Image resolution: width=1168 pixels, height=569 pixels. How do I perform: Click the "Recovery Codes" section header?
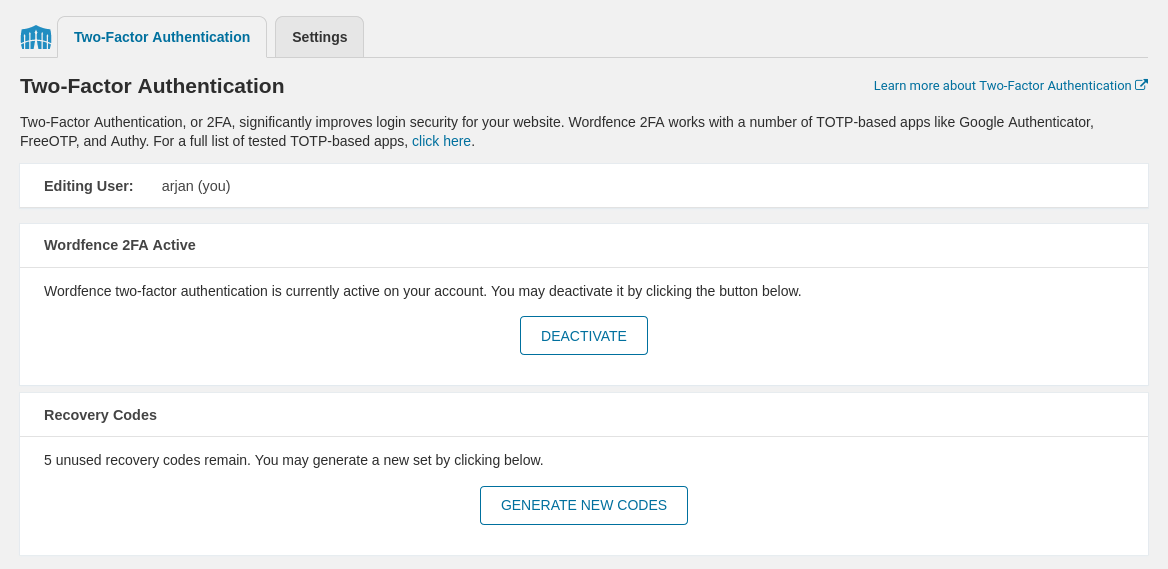tap(100, 415)
